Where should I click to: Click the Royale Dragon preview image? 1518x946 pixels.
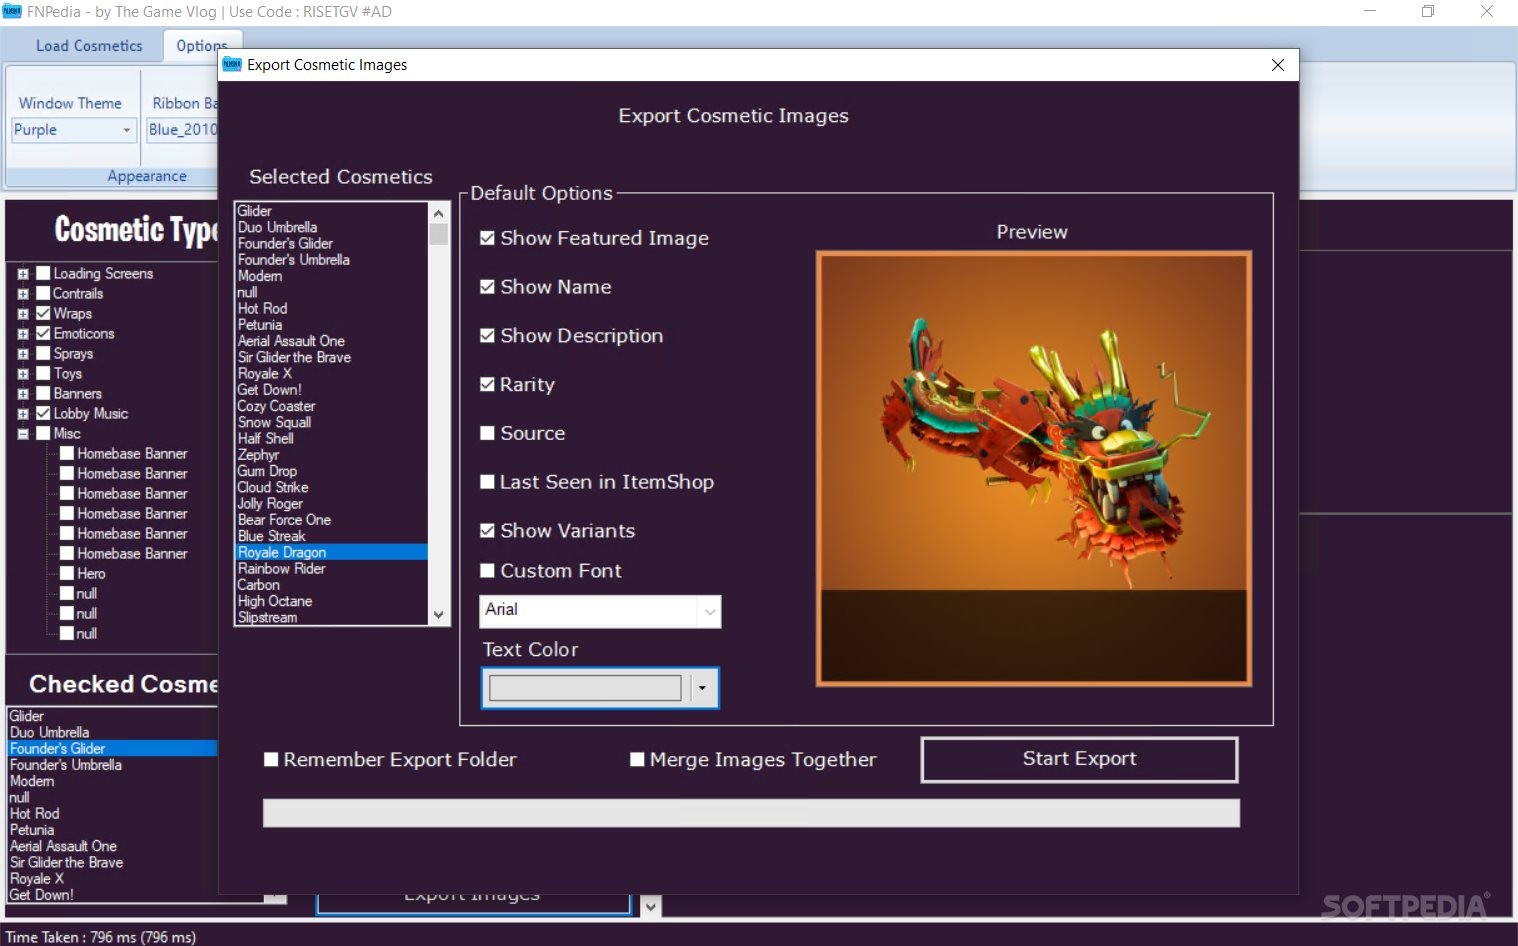[1033, 469]
